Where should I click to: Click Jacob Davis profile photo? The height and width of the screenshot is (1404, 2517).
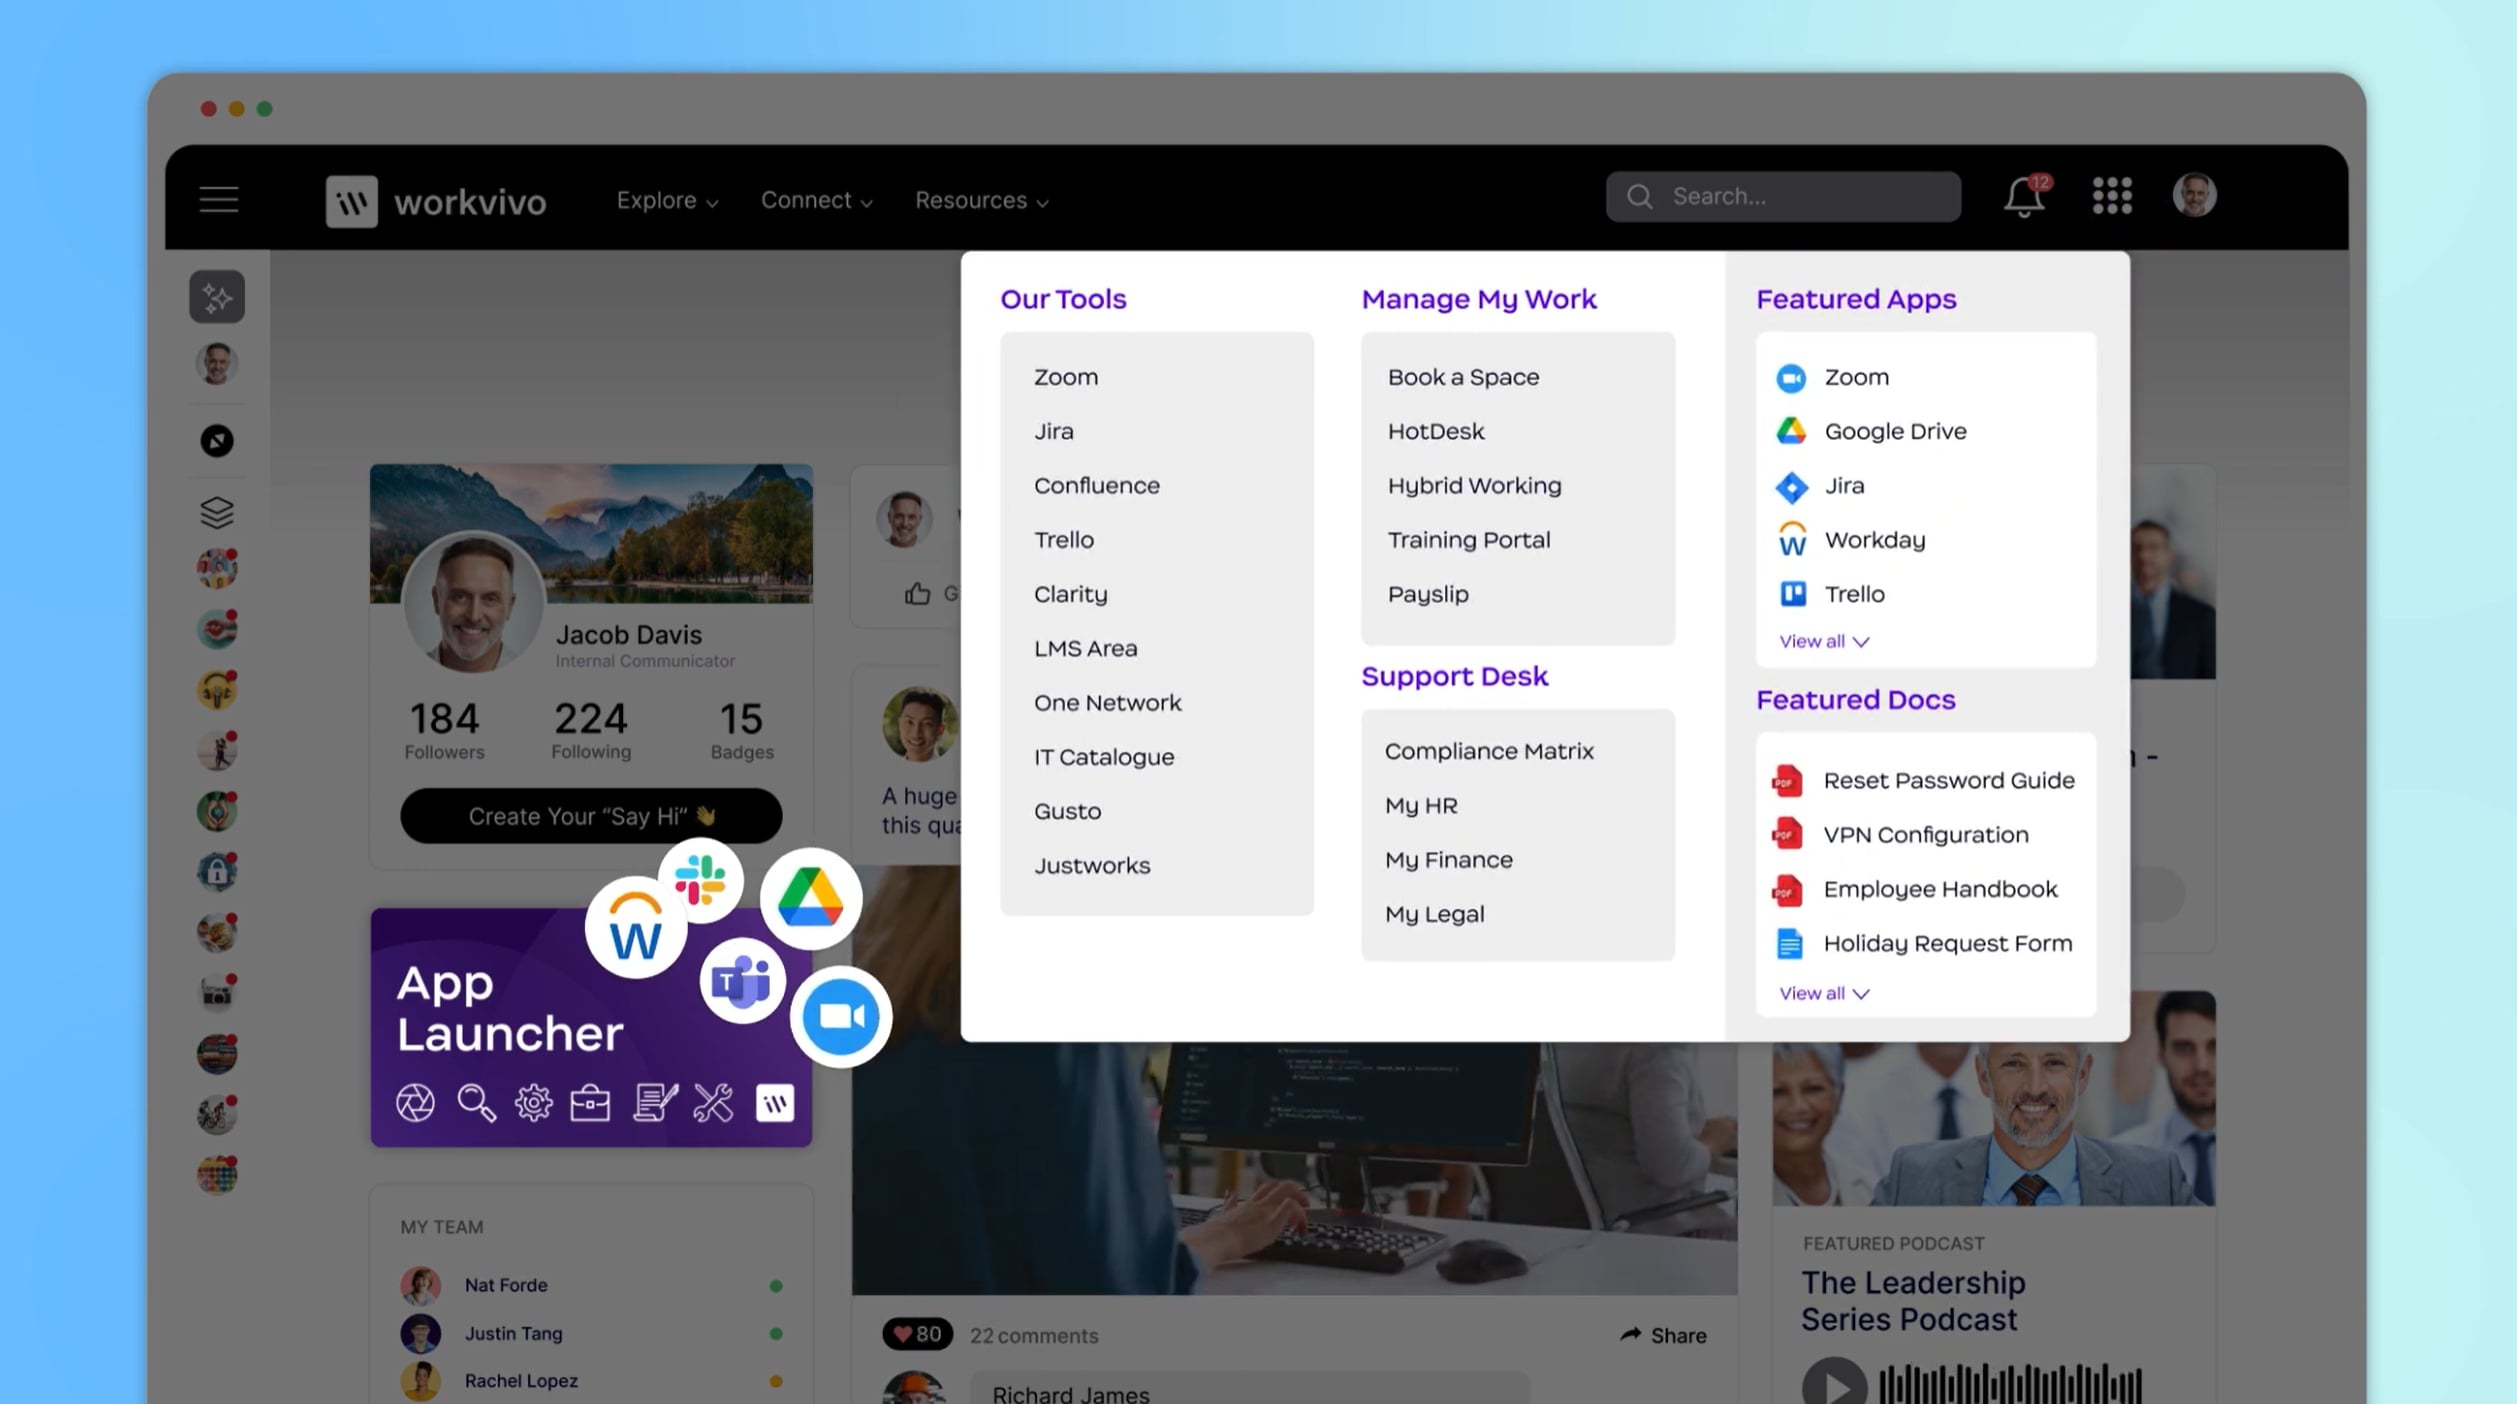click(x=473, y=602)
